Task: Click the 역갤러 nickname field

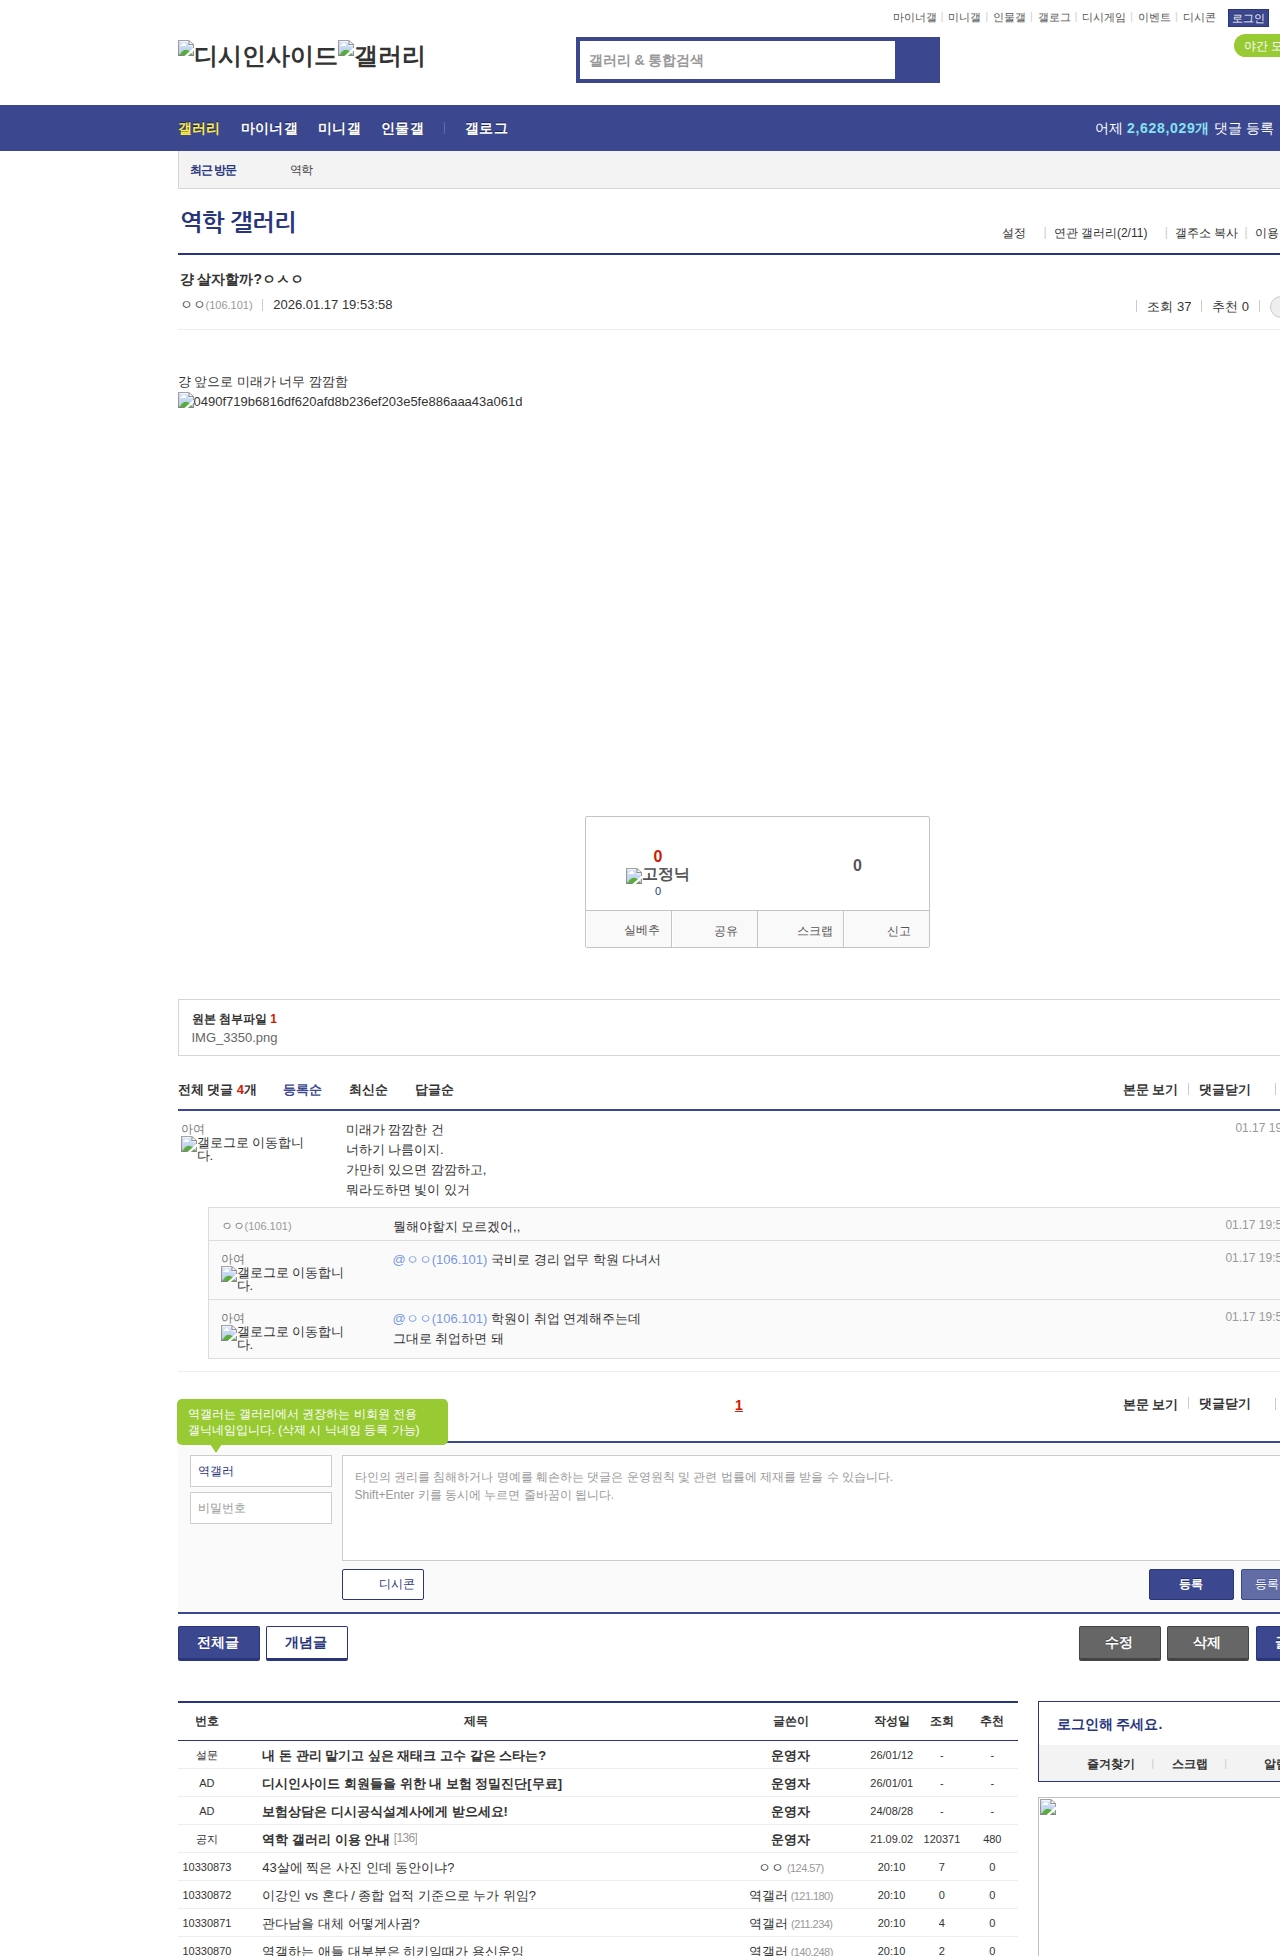Action: (x=260, y=1471)
